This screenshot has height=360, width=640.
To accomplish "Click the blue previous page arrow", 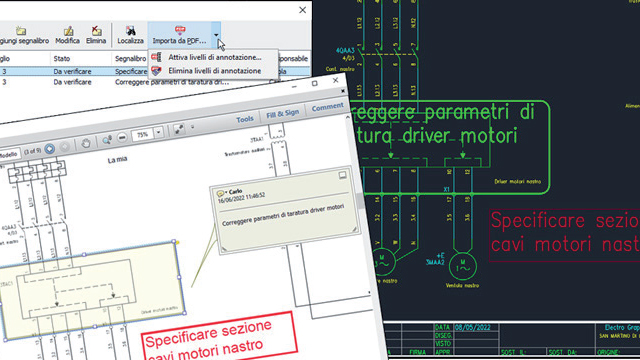I will coord(50,149).
